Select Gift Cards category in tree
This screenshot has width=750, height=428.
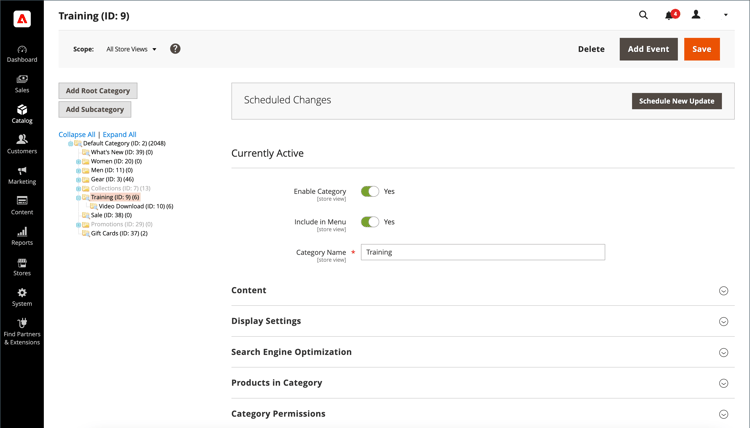[118, 233]
